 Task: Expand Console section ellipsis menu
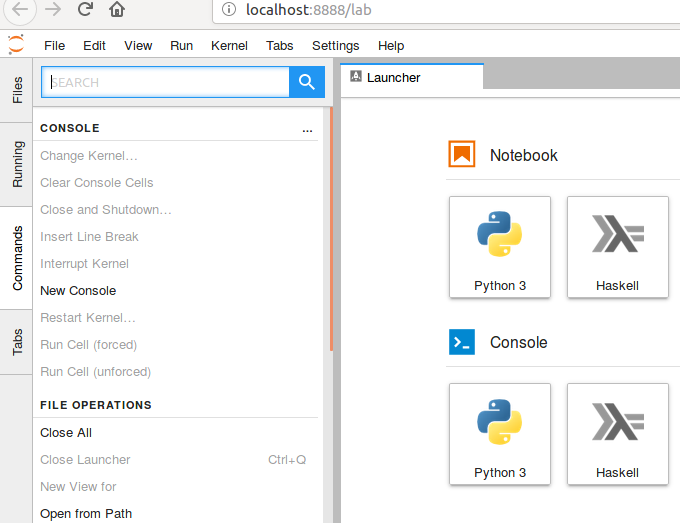tap(307, 130)
